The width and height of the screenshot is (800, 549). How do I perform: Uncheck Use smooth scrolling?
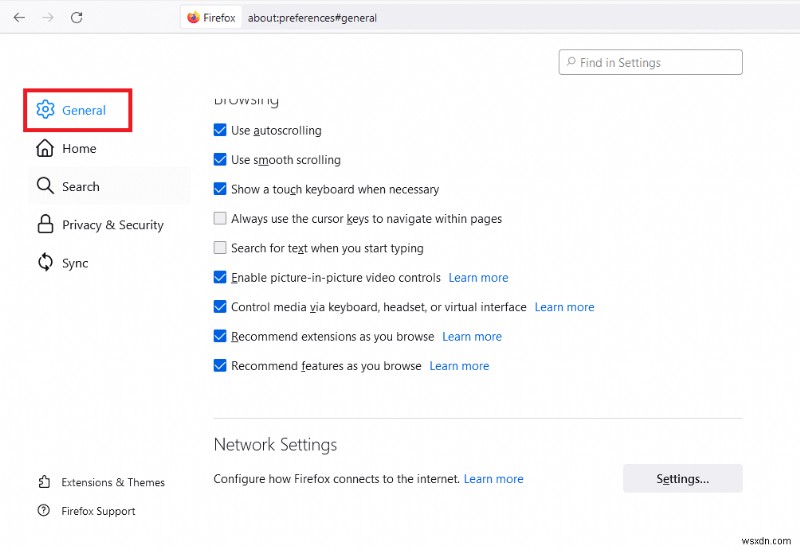[x=220, y=160]
